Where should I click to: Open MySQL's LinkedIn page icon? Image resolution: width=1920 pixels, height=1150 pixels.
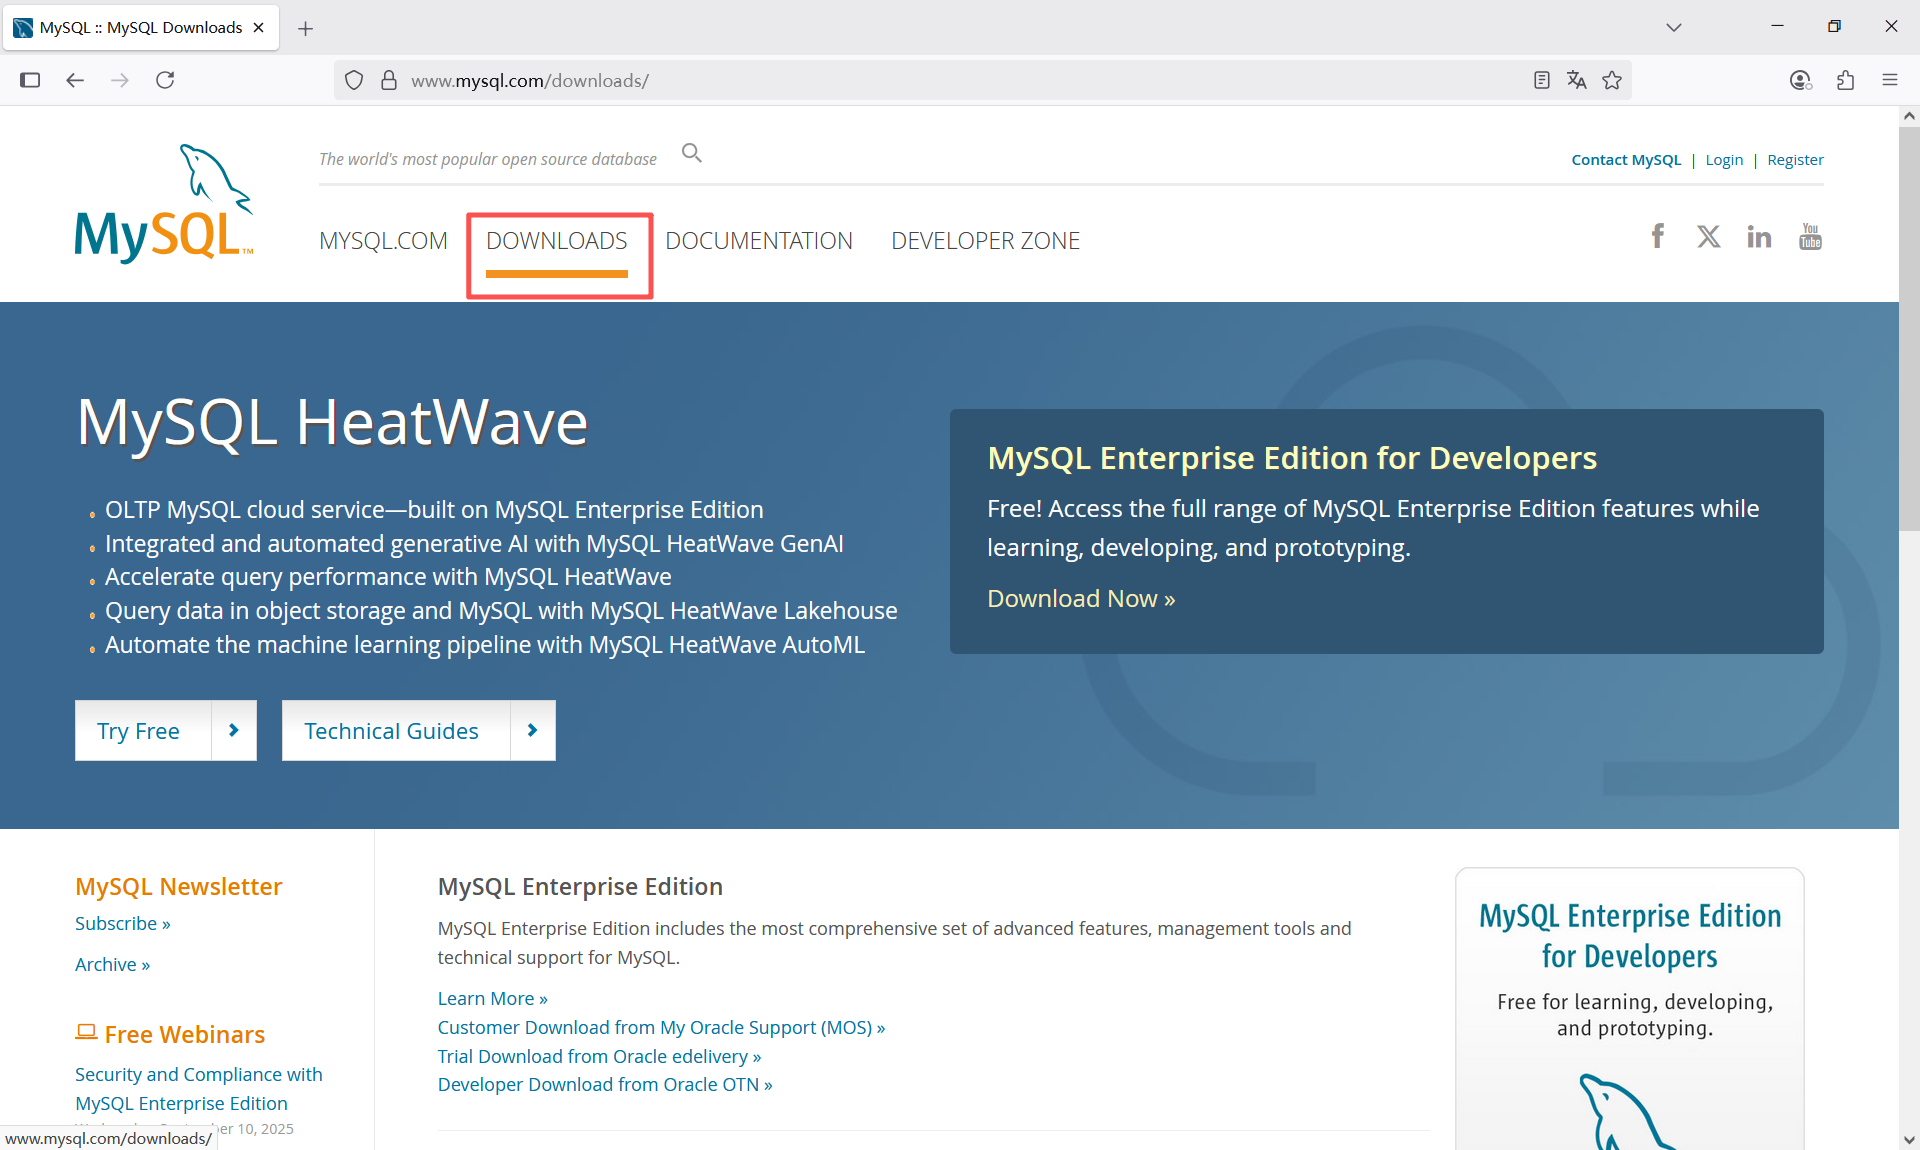1759,236
